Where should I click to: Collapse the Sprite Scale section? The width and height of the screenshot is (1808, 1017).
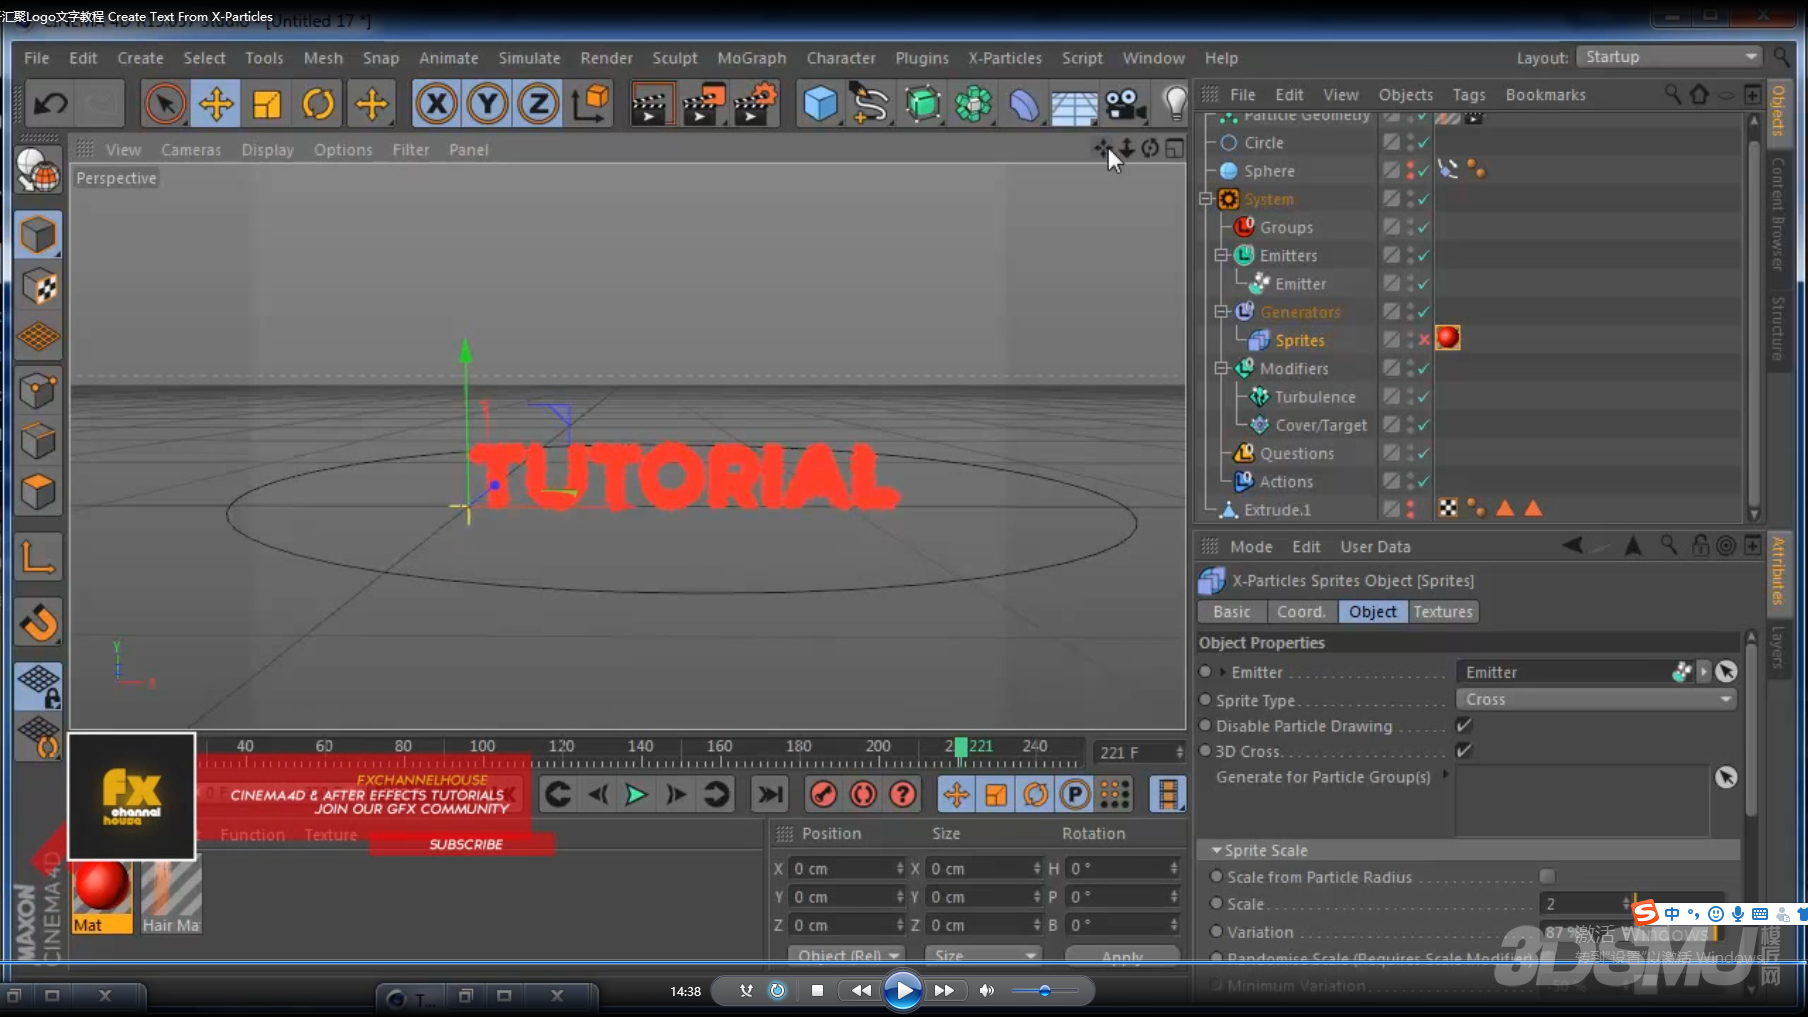(x=1216, y=850)
